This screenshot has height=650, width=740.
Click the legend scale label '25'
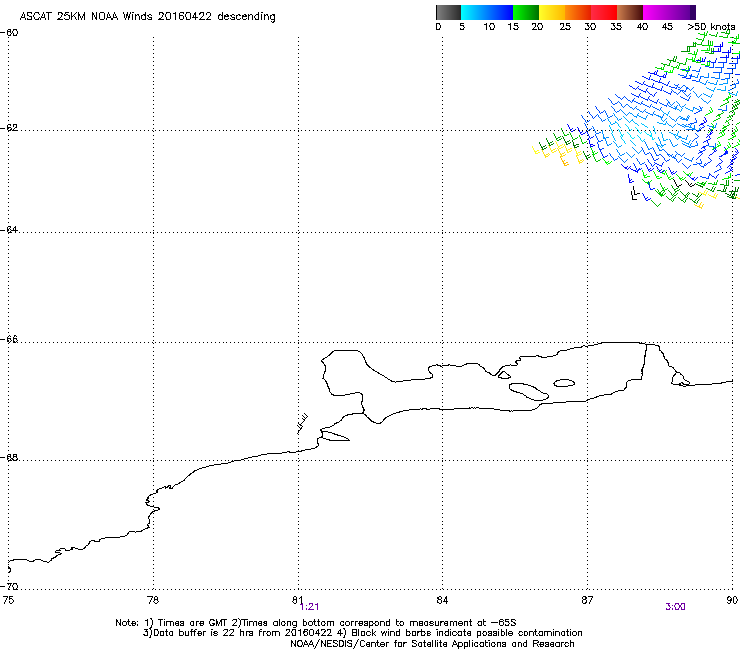565,27
